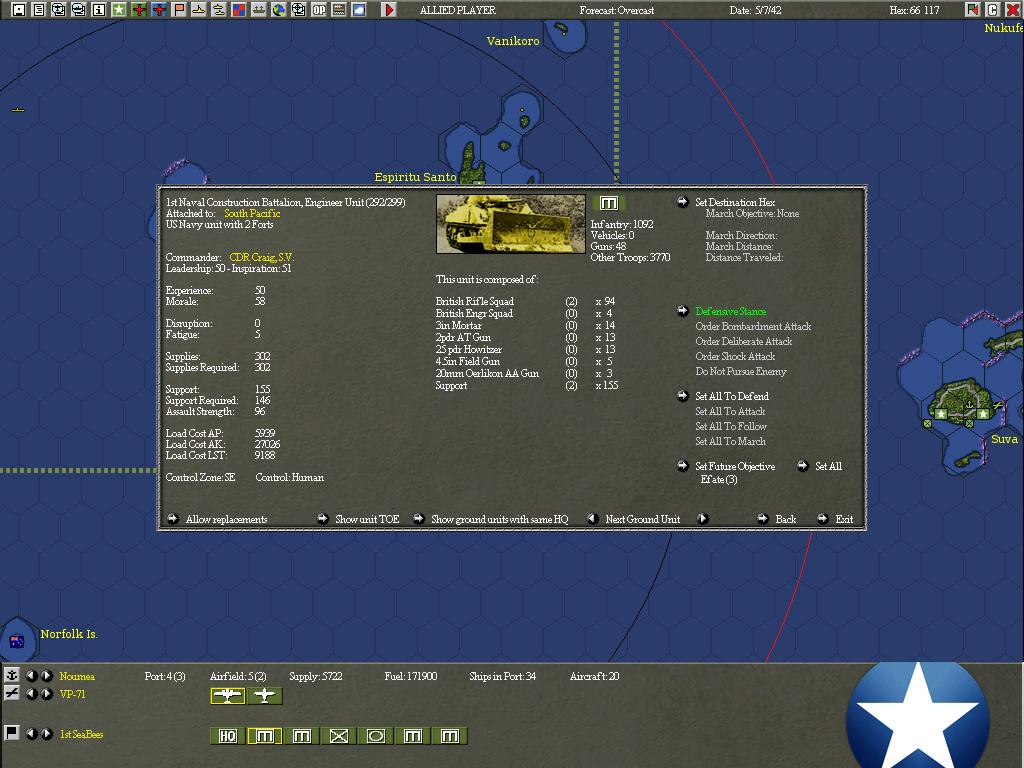The height and width of the screenshot is (768, 1024).
Task: Click the save-game disk icon in top toolbar
Action: [x=19, y=10]
